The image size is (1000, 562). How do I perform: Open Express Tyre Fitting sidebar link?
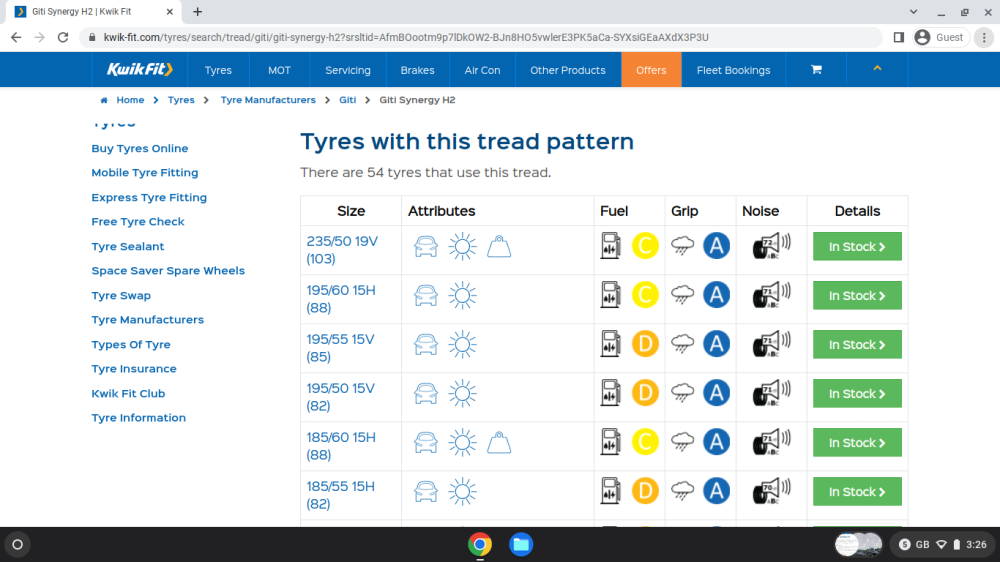click(x=149, y=197)
